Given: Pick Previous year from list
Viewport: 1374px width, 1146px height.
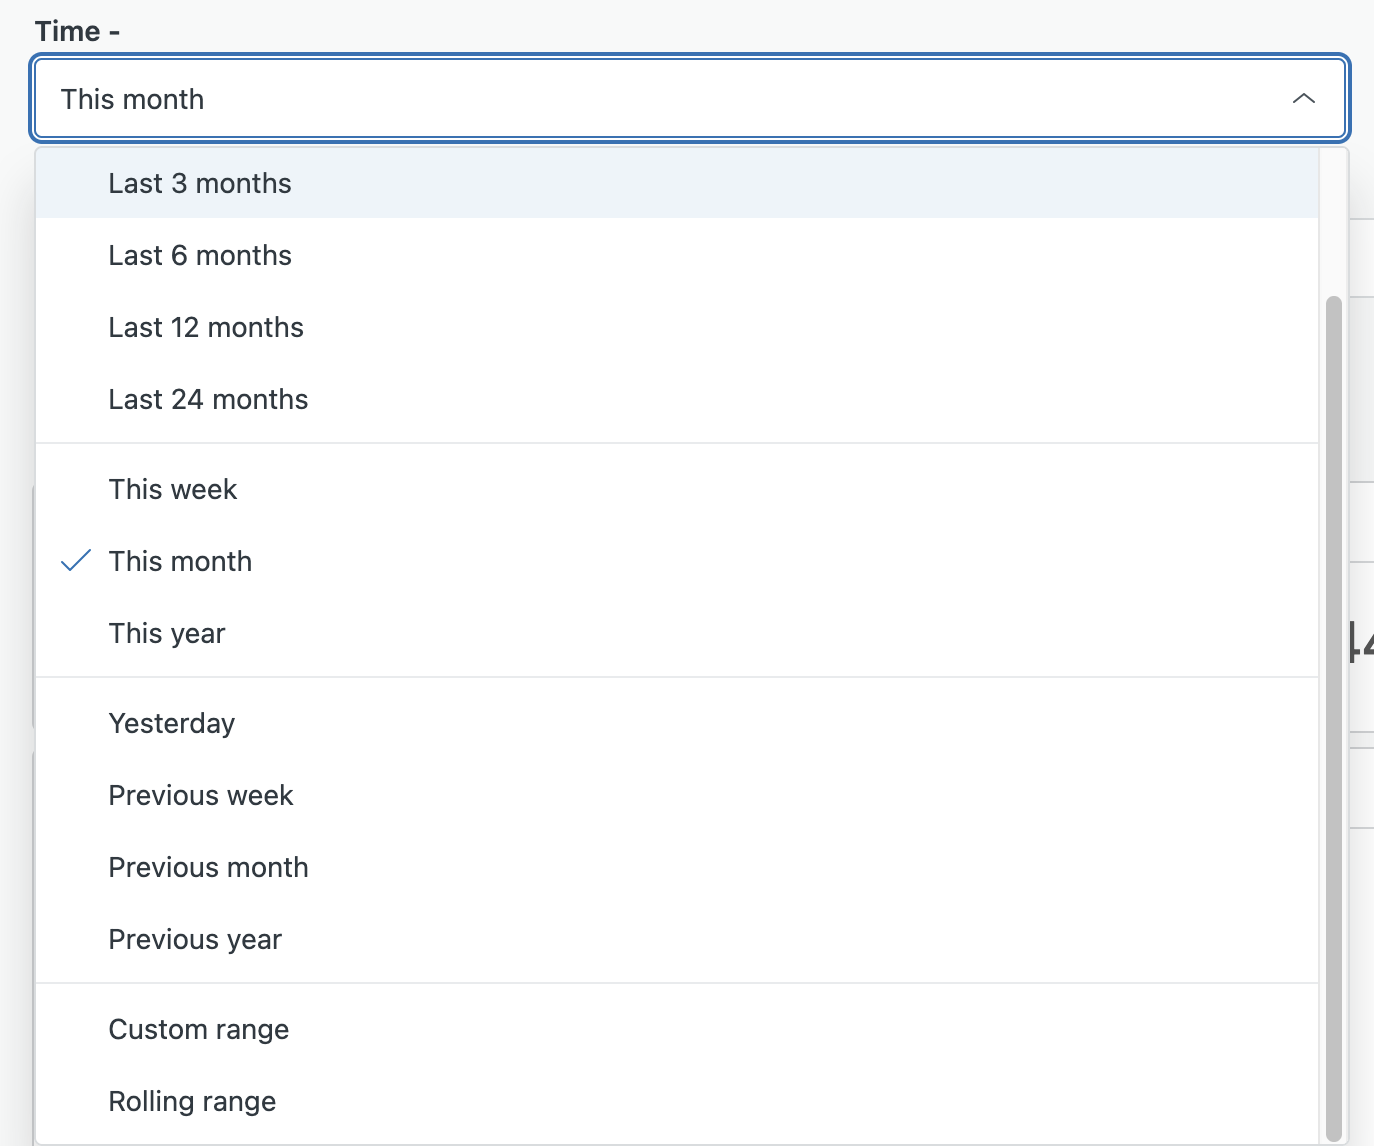Looking at the screenshot, I should (195, 940).
